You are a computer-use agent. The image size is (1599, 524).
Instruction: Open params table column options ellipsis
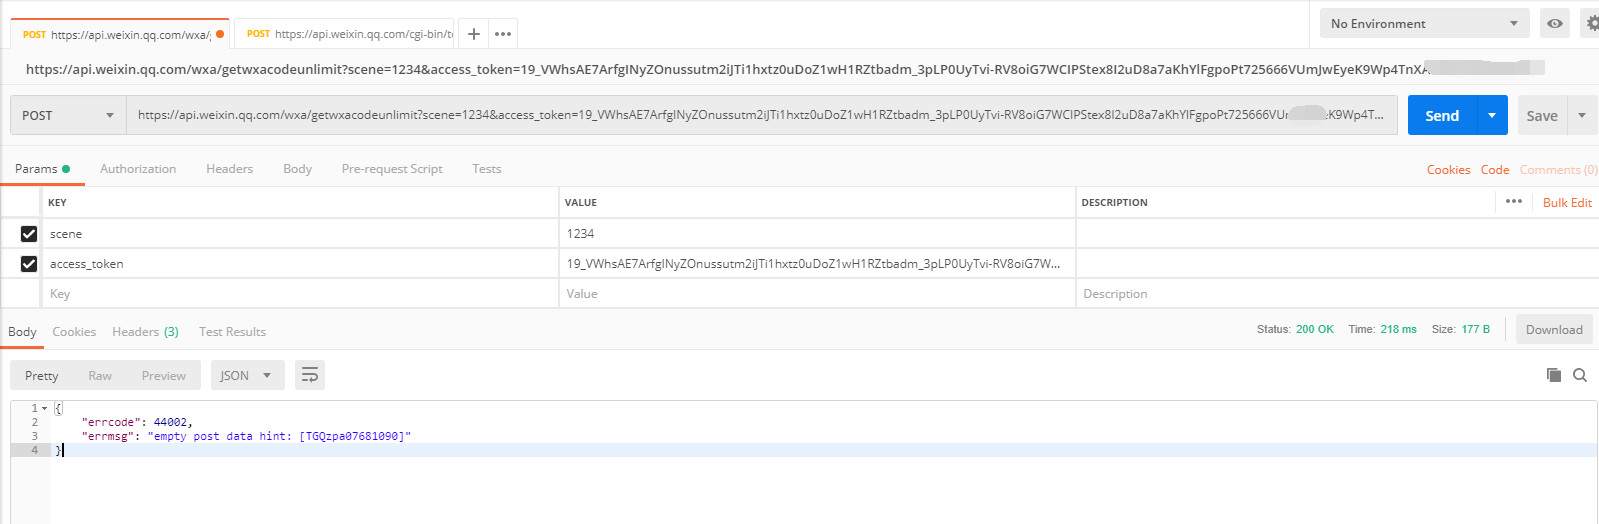[1514, 202]
